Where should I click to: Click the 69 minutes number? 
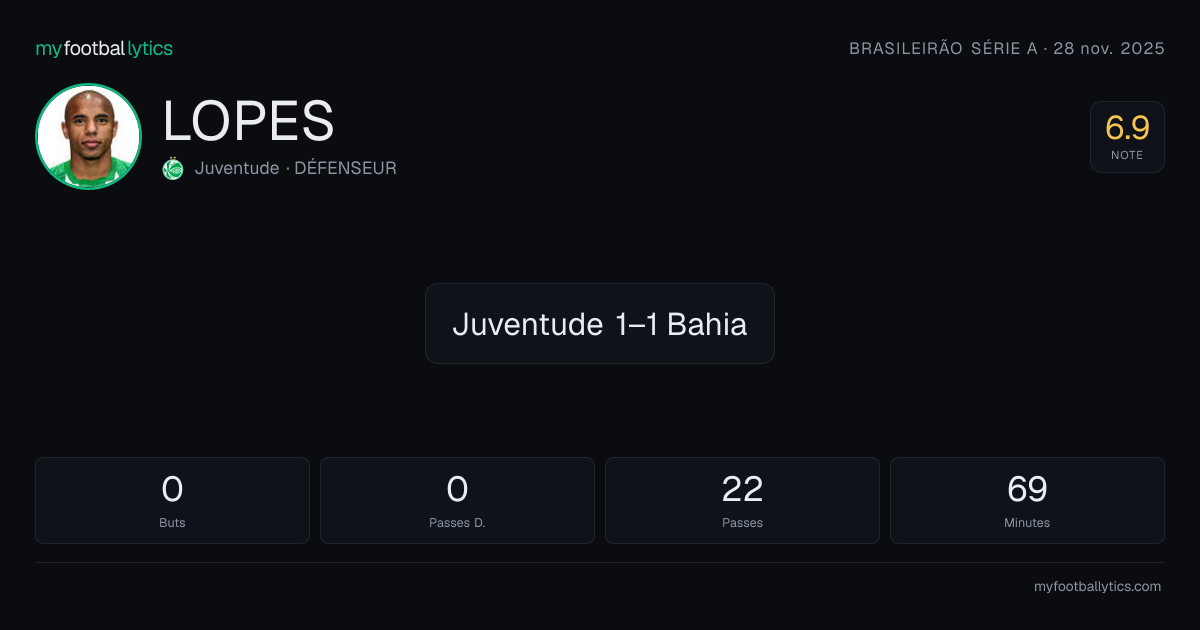1027,489
